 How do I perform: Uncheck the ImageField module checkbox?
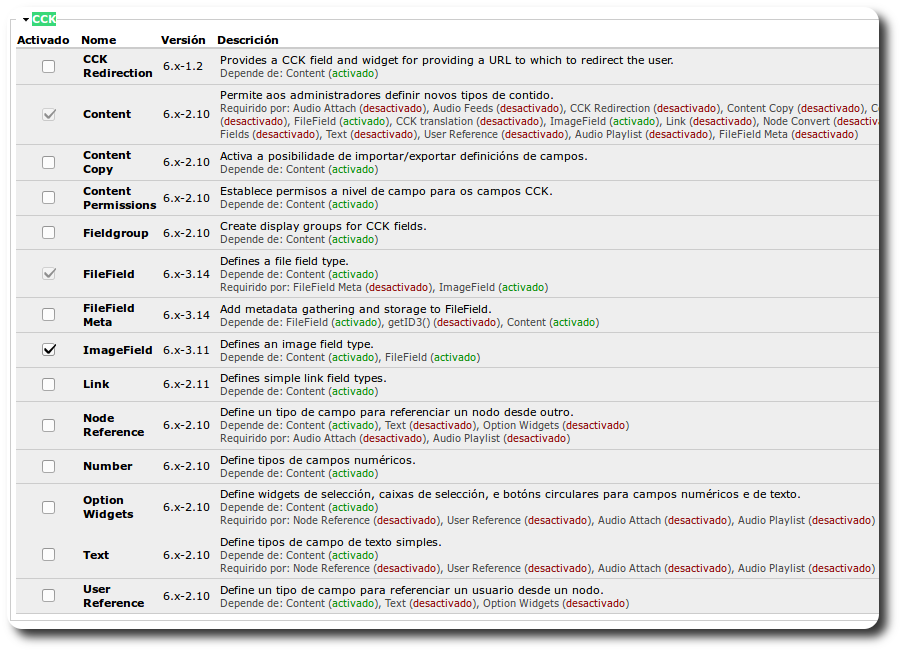[x=49, y=350]
